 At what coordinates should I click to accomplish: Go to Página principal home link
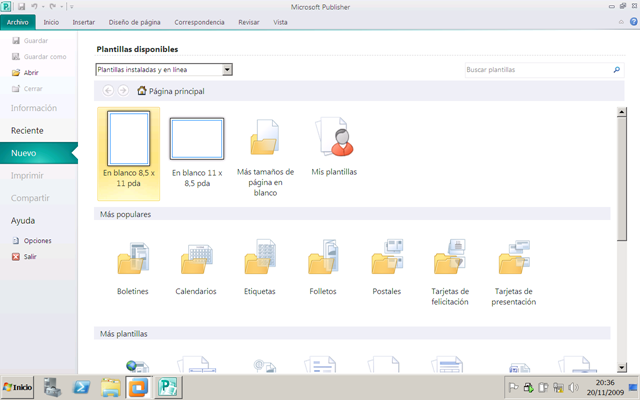[171, 91]
